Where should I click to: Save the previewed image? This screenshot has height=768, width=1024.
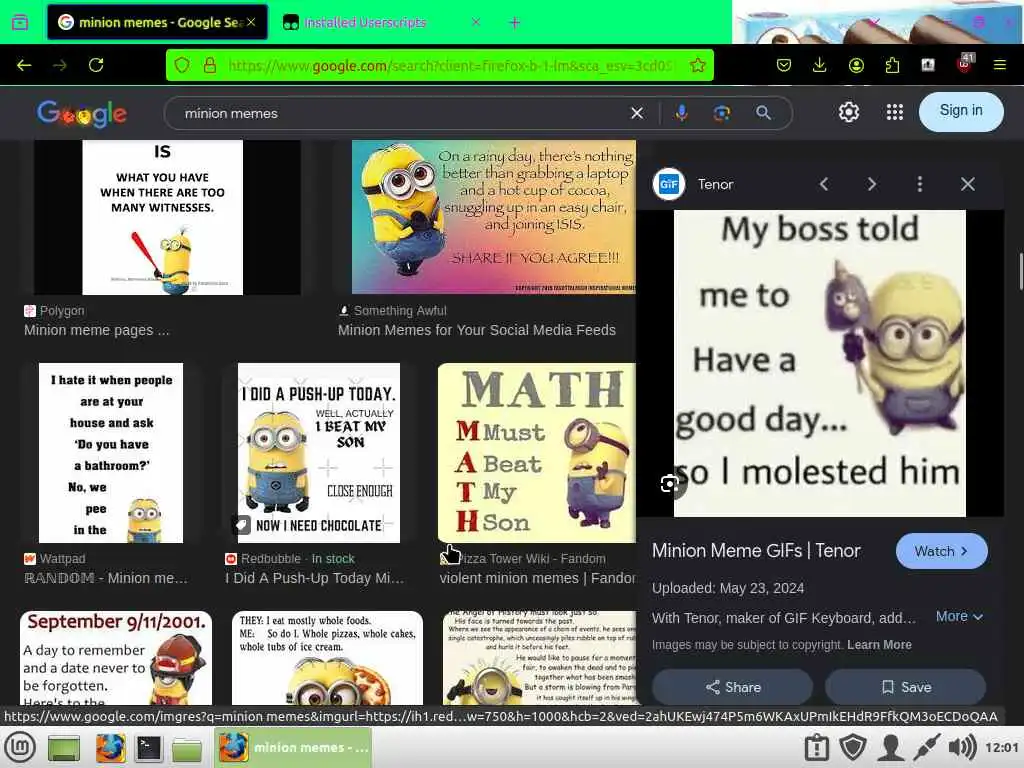(906, 687)
